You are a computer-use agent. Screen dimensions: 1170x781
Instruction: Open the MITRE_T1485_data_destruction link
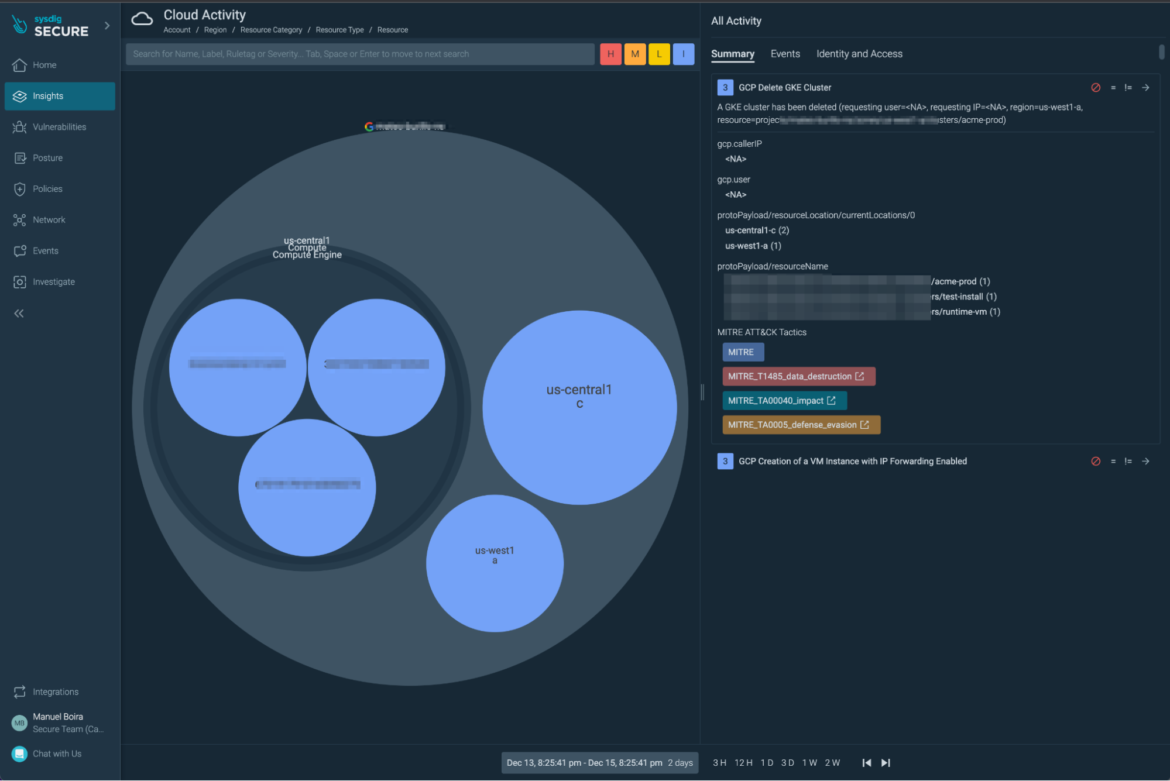tap(798, 376)
